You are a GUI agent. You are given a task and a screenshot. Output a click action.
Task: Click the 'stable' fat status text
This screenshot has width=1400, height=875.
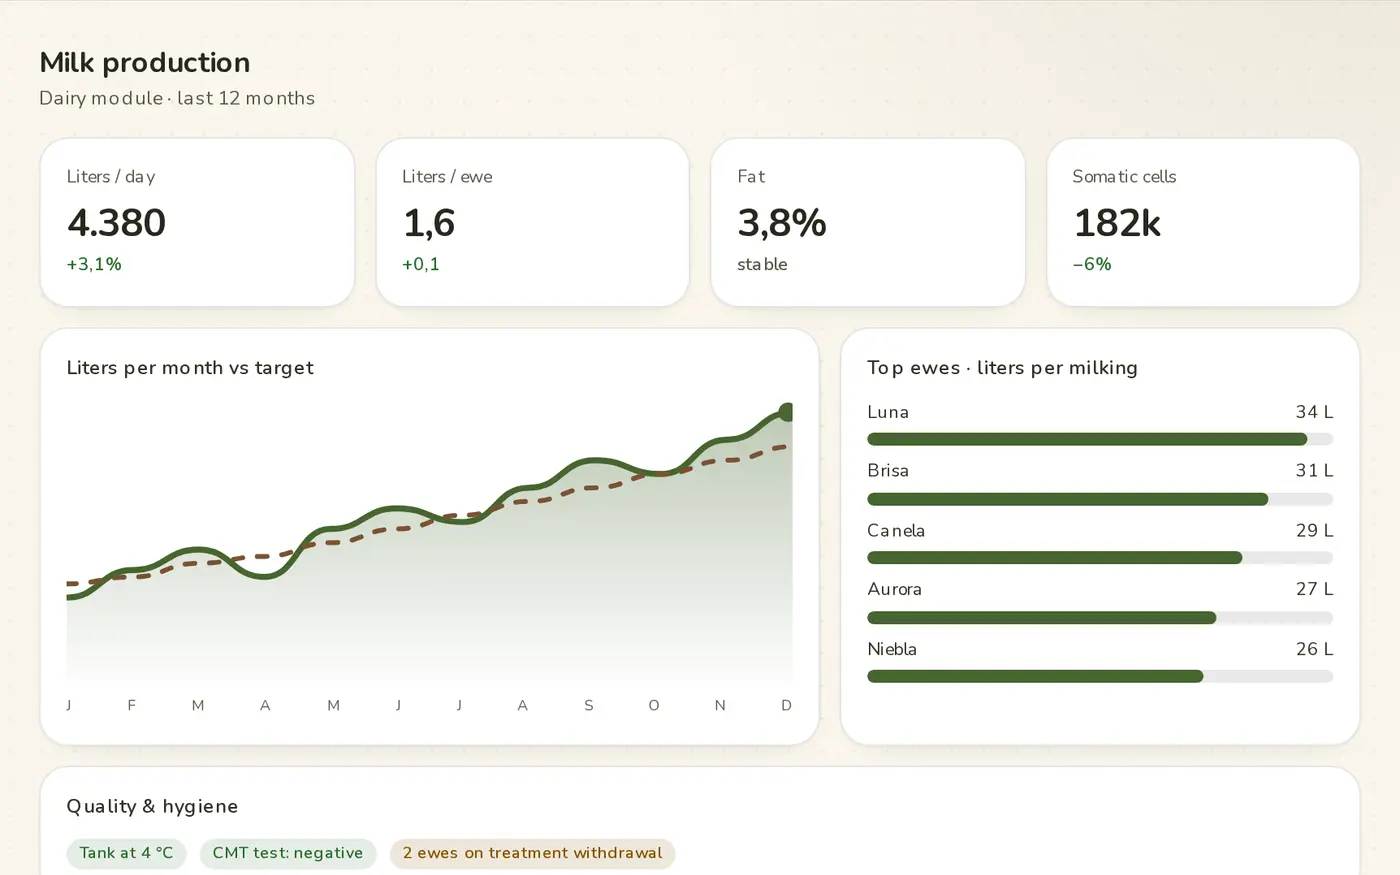pos(762,264)
